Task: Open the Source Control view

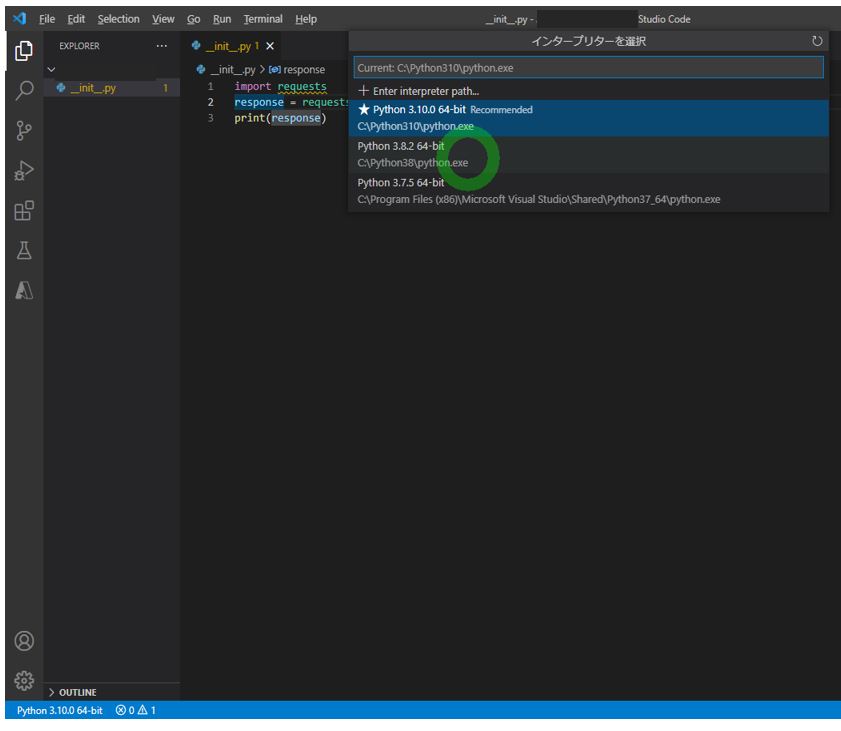Action: coord(23,130)
